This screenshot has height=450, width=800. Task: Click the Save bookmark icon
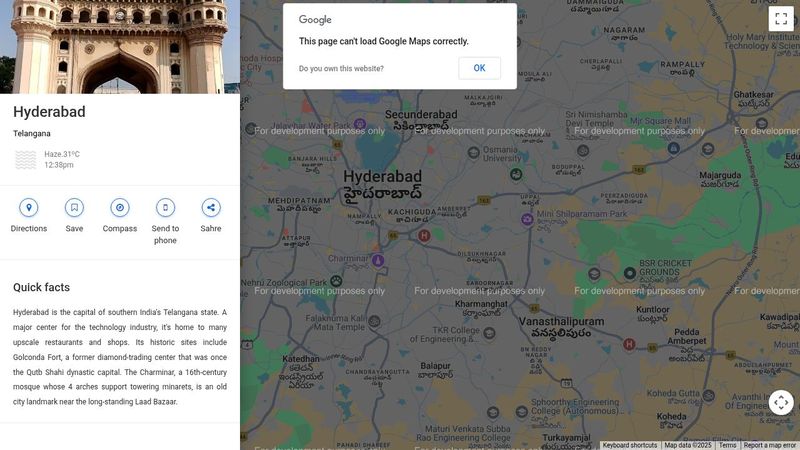pyautogui.click(x=74, y=208)
